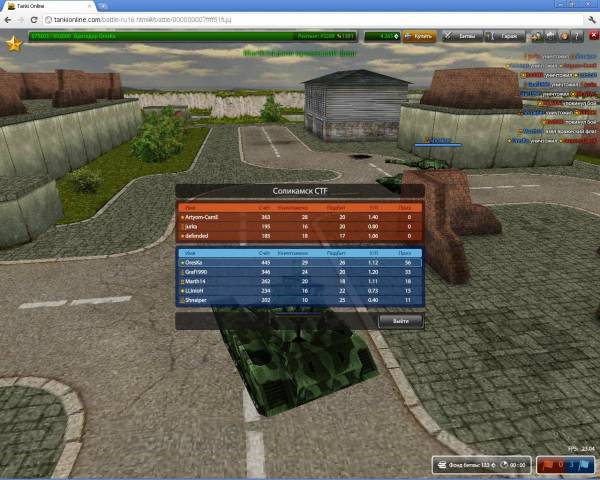
Task: Click the clock timer icon
Action: [x=504, y=465]
